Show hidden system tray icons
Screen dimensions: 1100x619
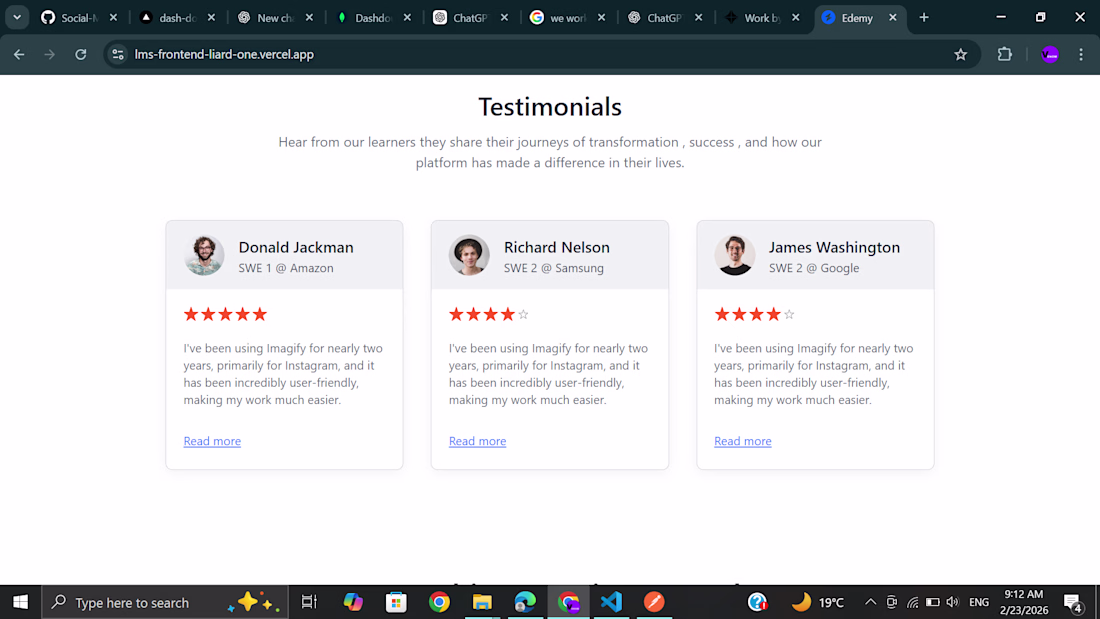pos(870,602)
